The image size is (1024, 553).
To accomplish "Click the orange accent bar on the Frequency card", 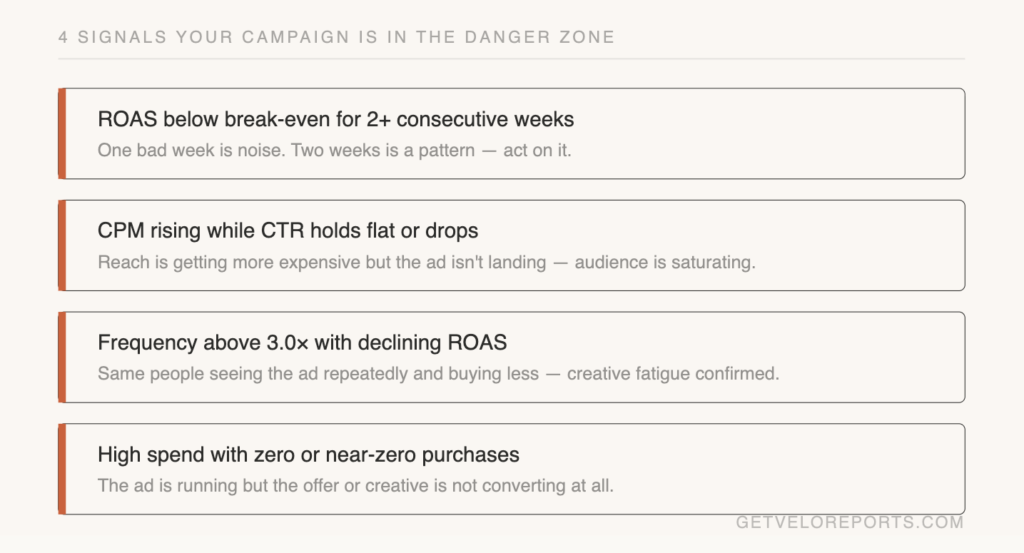I will [x=62, y=358].
